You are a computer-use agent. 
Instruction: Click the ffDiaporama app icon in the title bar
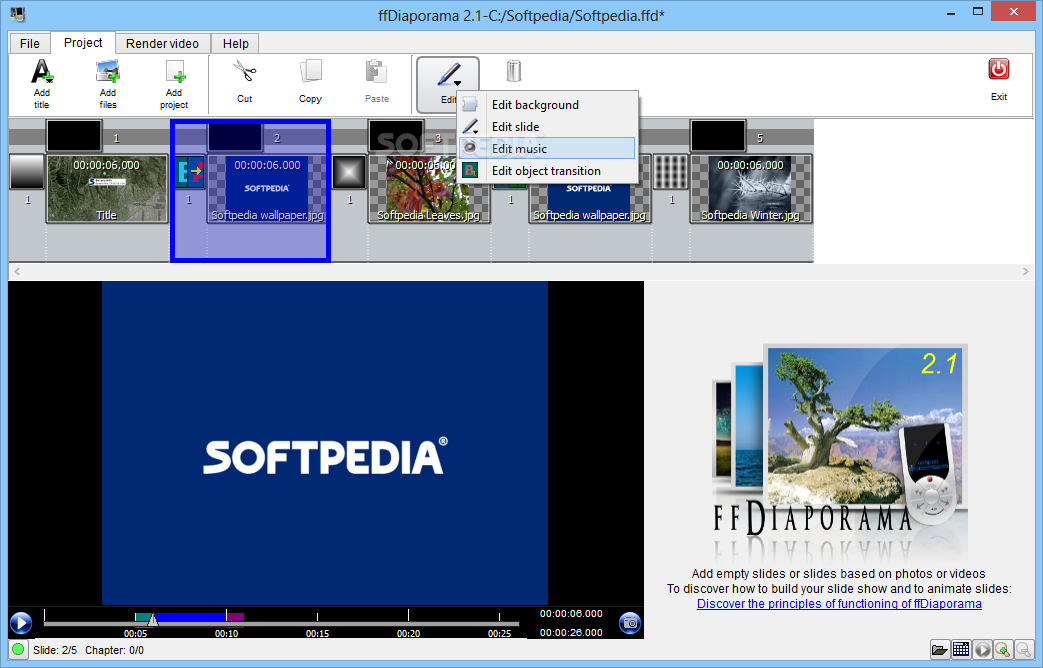[x=18, y=13]
